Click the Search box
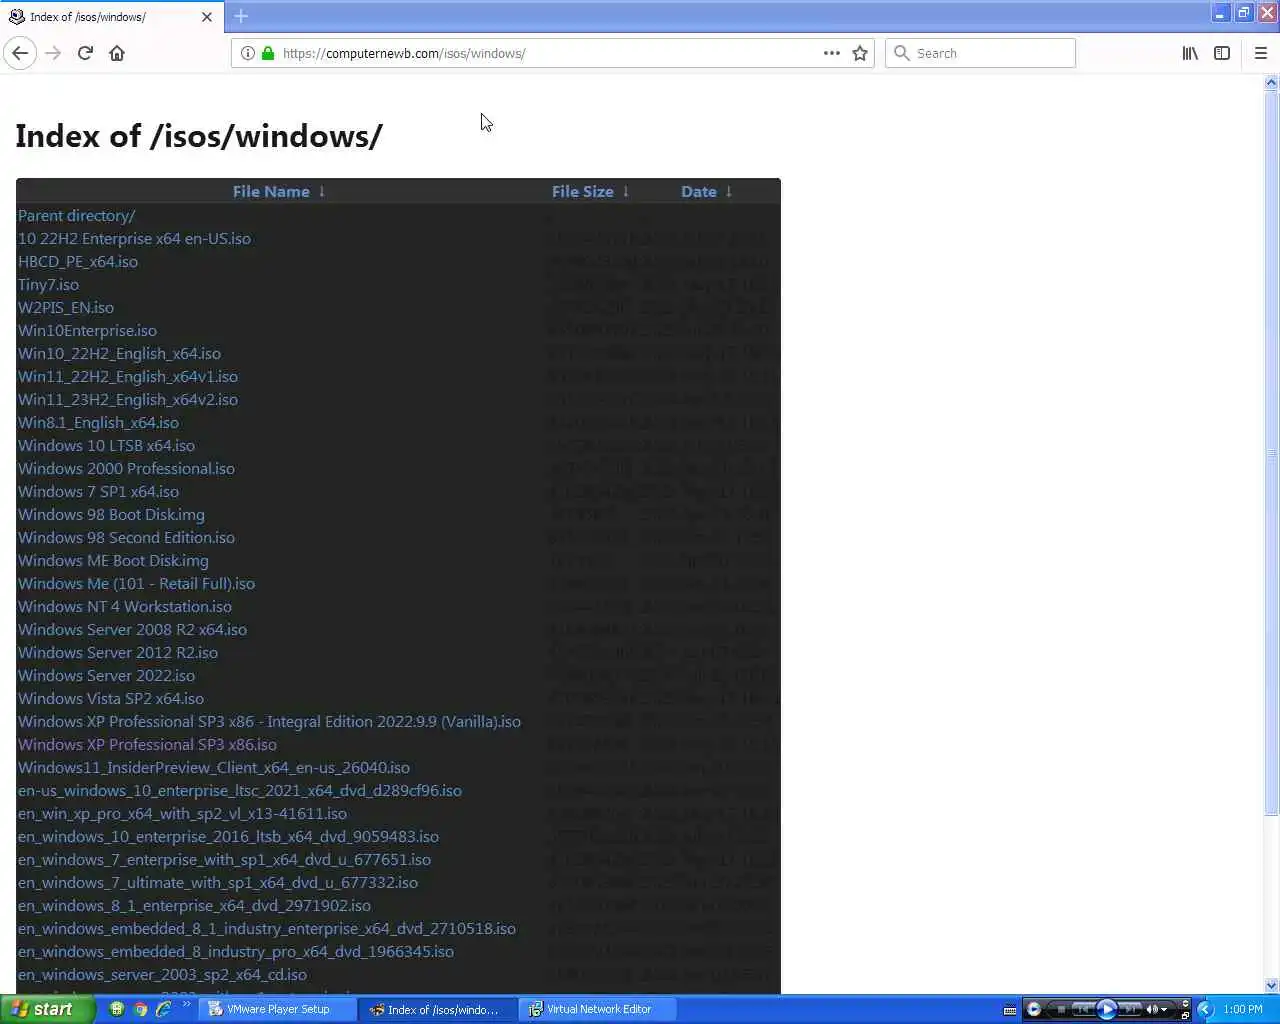This screenshot has width=1280, height=1024. click(980, 53)
